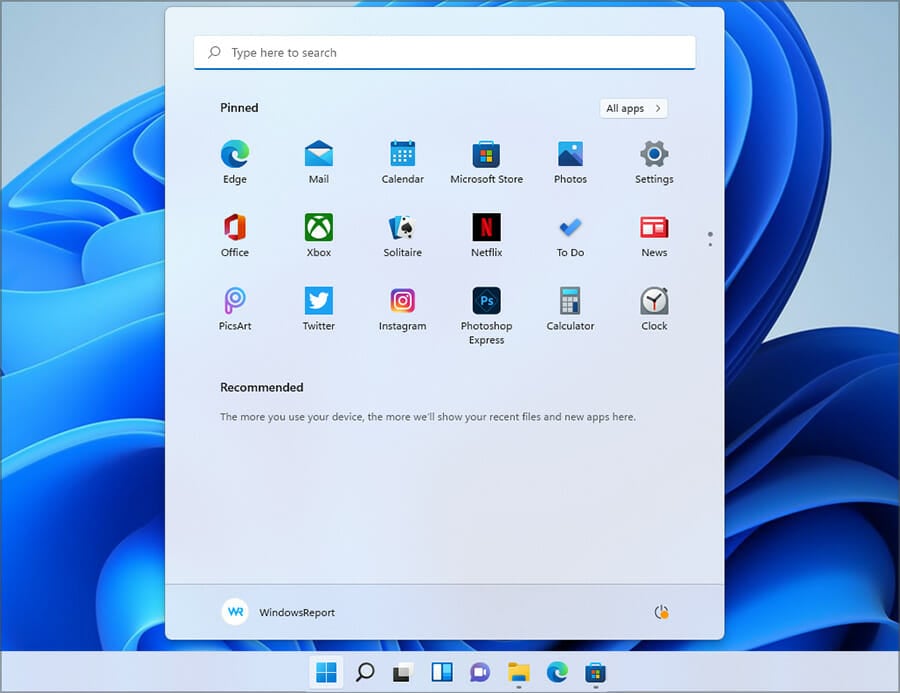Open Microsoft Store from pinned apps
This screenshot has width=900, height=693.
[x=486, y=162]
